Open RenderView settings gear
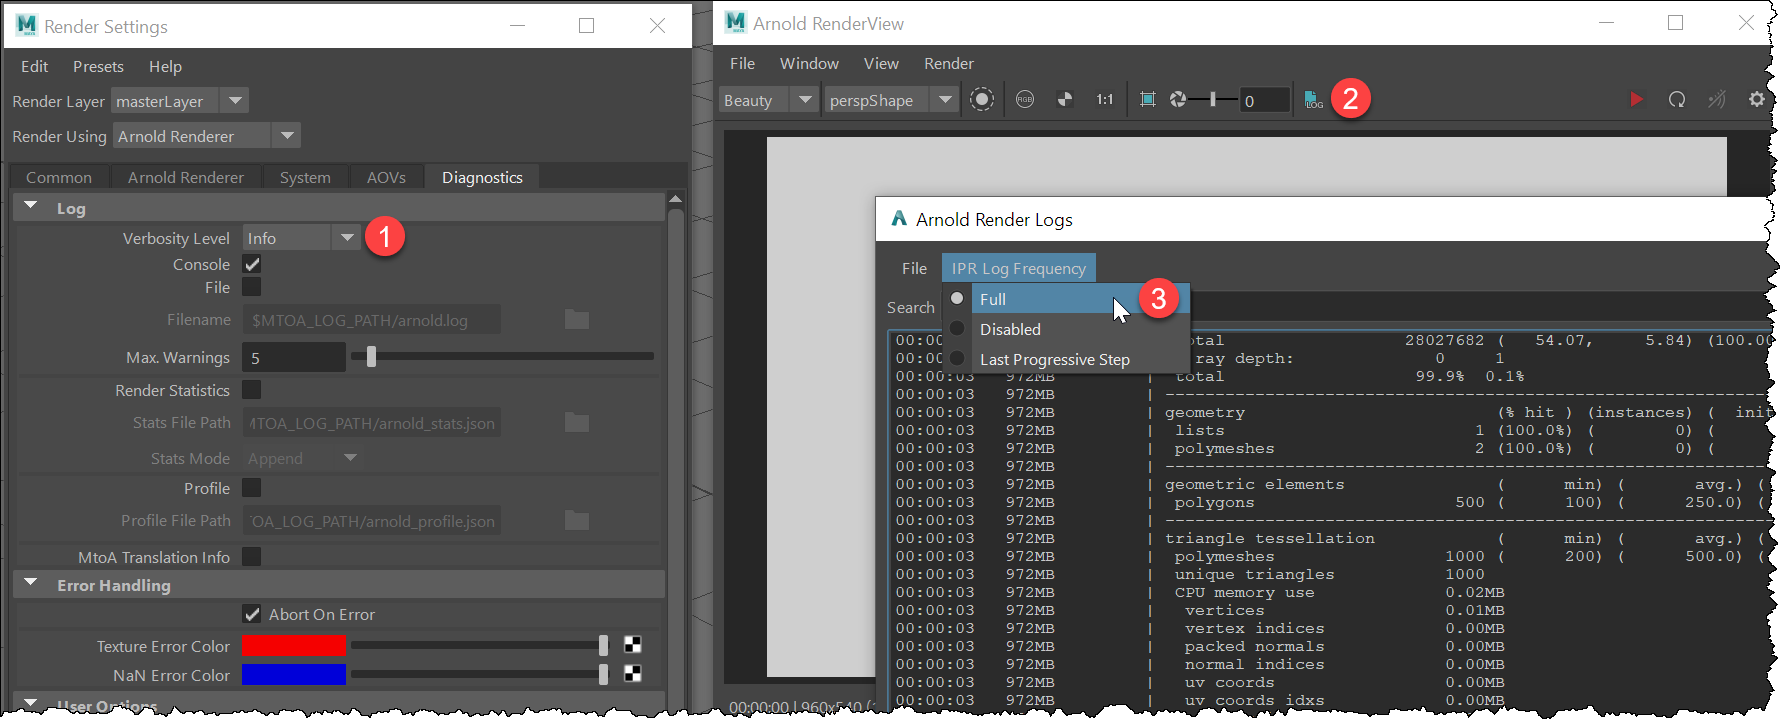 1756,99
